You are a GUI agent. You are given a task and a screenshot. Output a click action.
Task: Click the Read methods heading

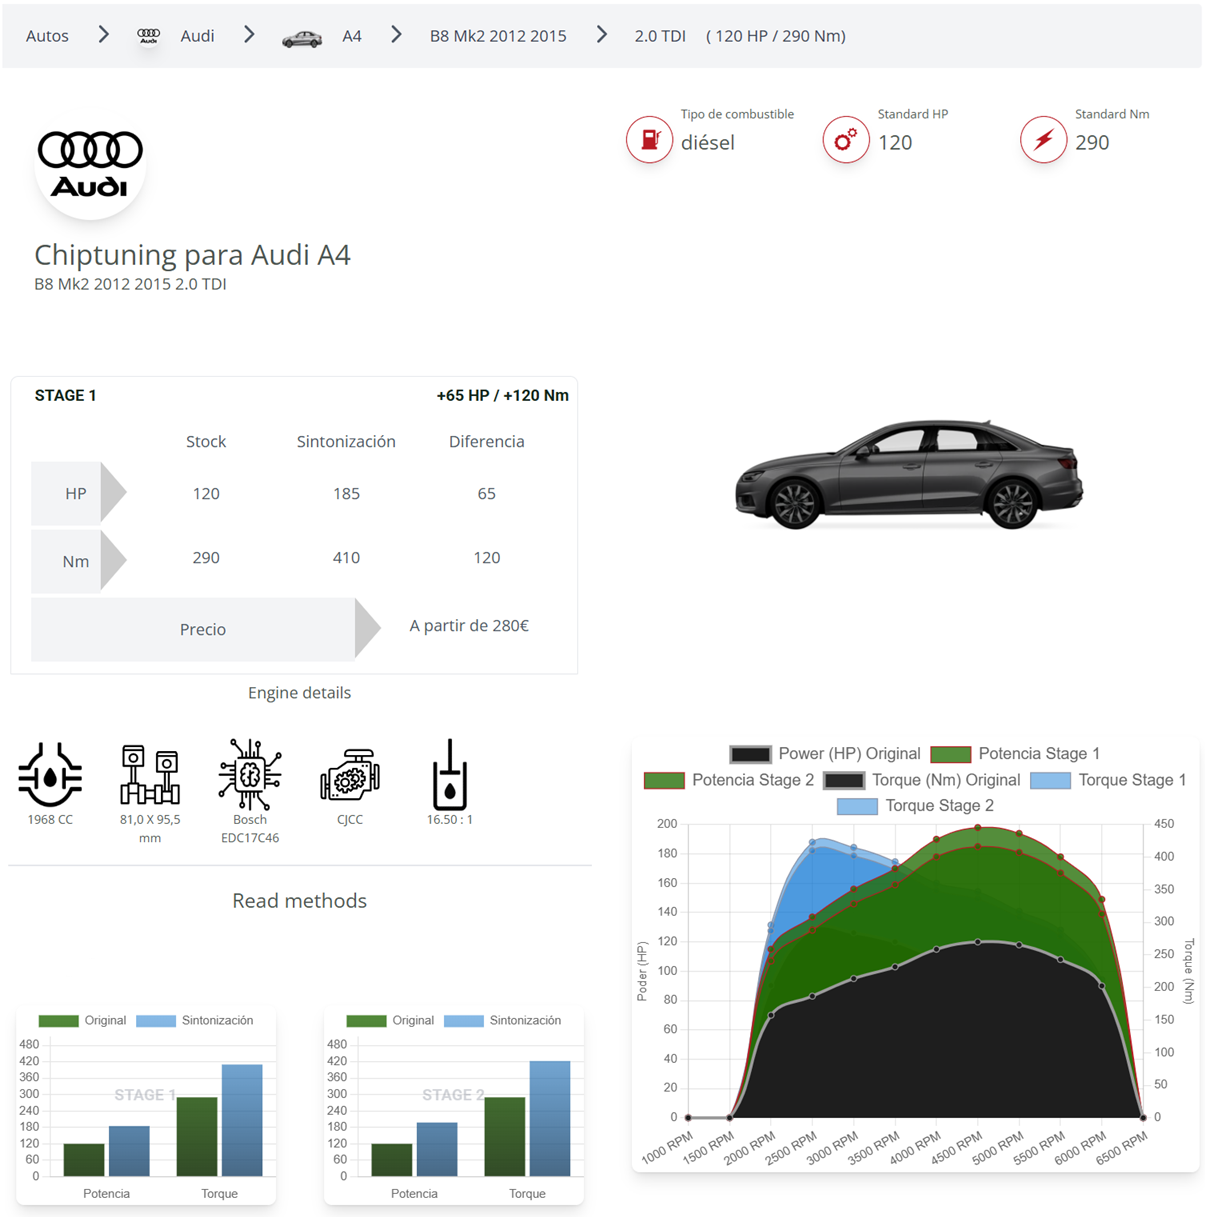pos(299,901)
